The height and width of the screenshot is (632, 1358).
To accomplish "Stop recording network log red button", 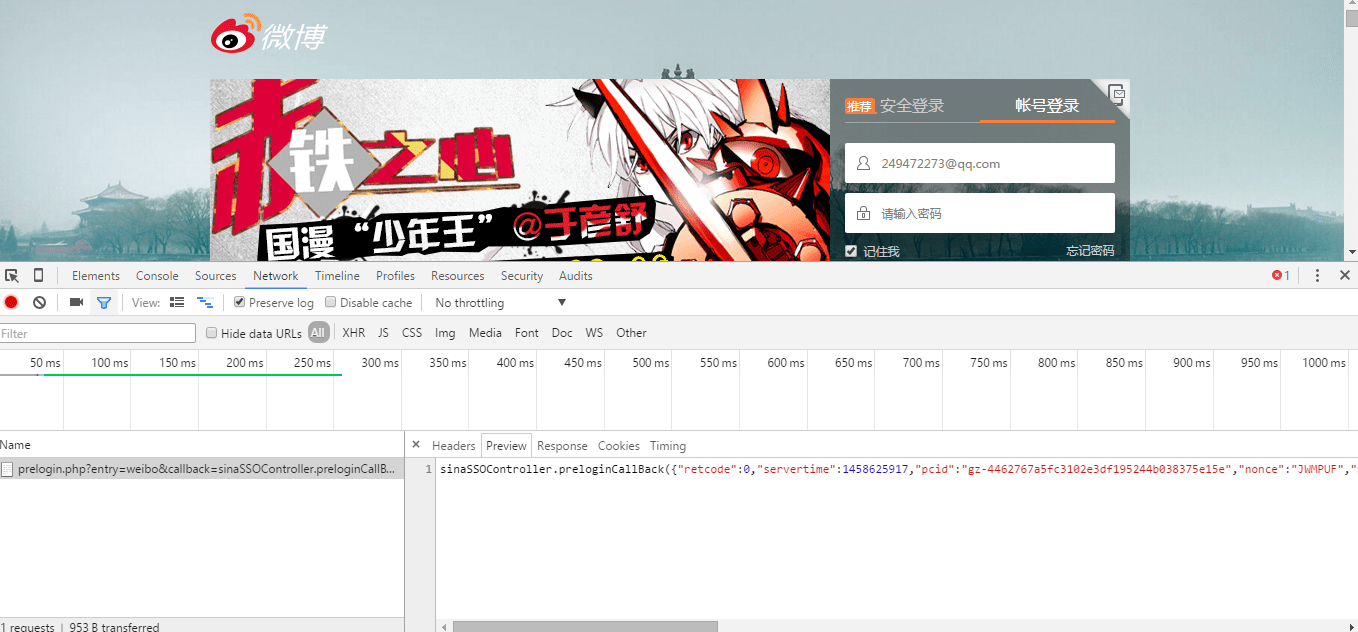I will pos(11,303).
